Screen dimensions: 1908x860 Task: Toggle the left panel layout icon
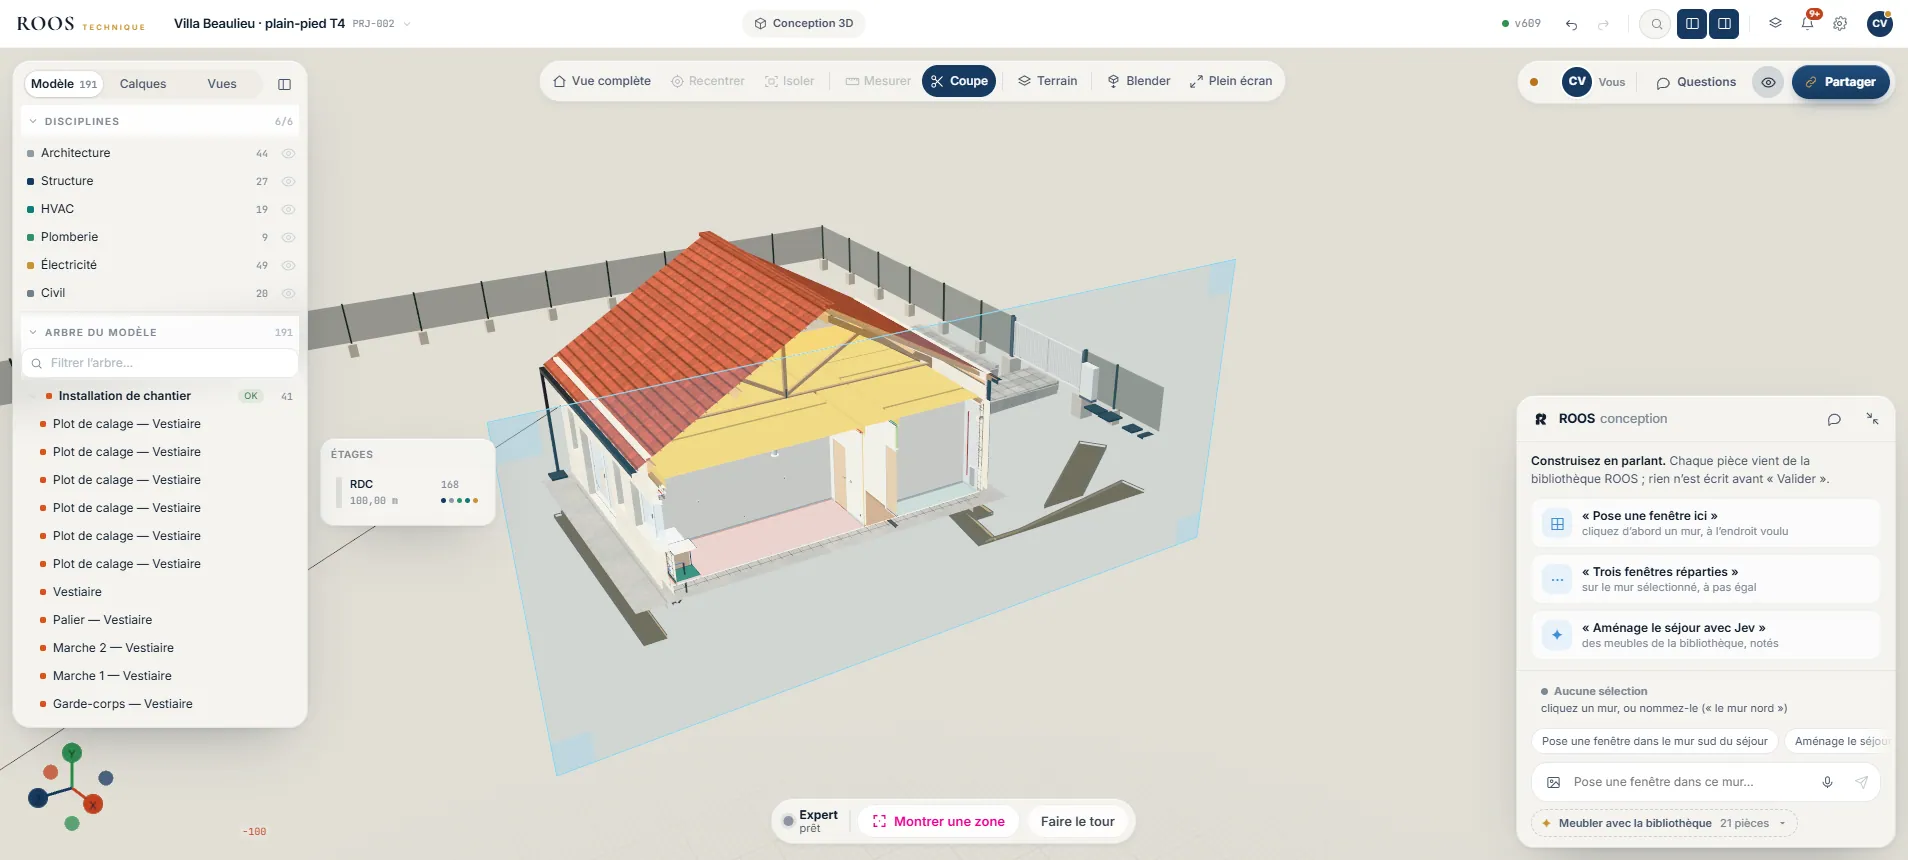pyautogui.click(x=1692, y=24)
